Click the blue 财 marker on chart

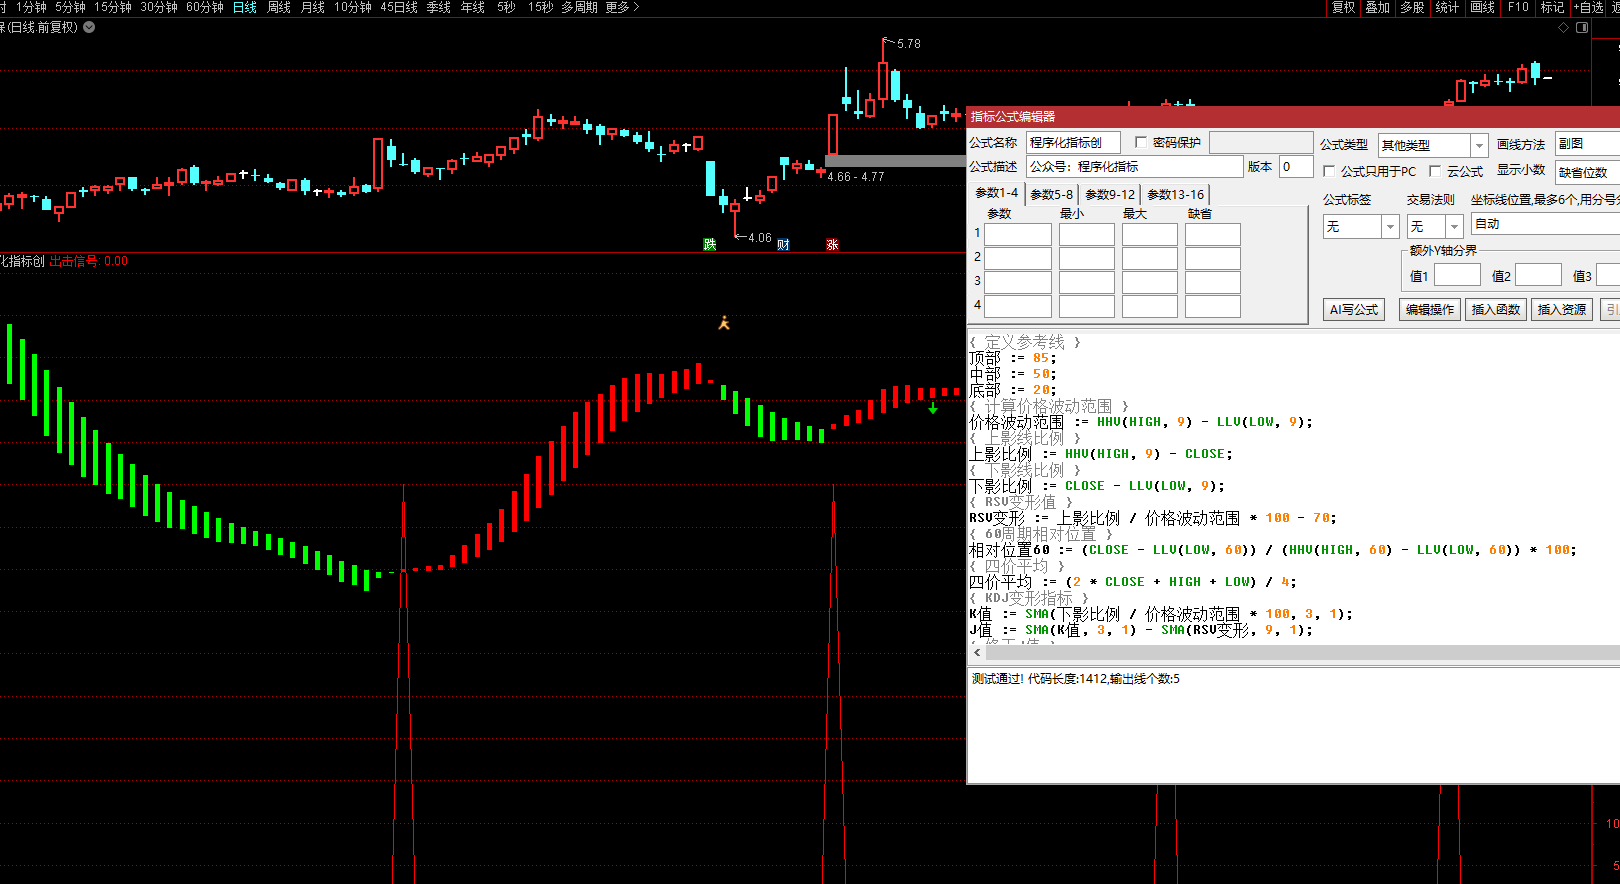(x=784, y=245)
